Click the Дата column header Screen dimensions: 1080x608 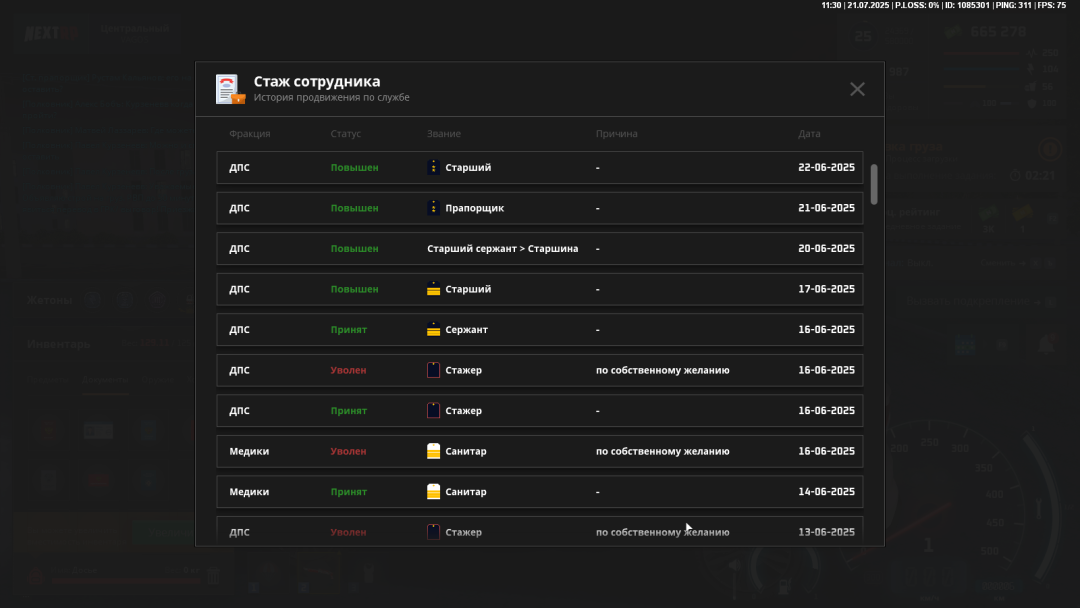pos(809,134)
